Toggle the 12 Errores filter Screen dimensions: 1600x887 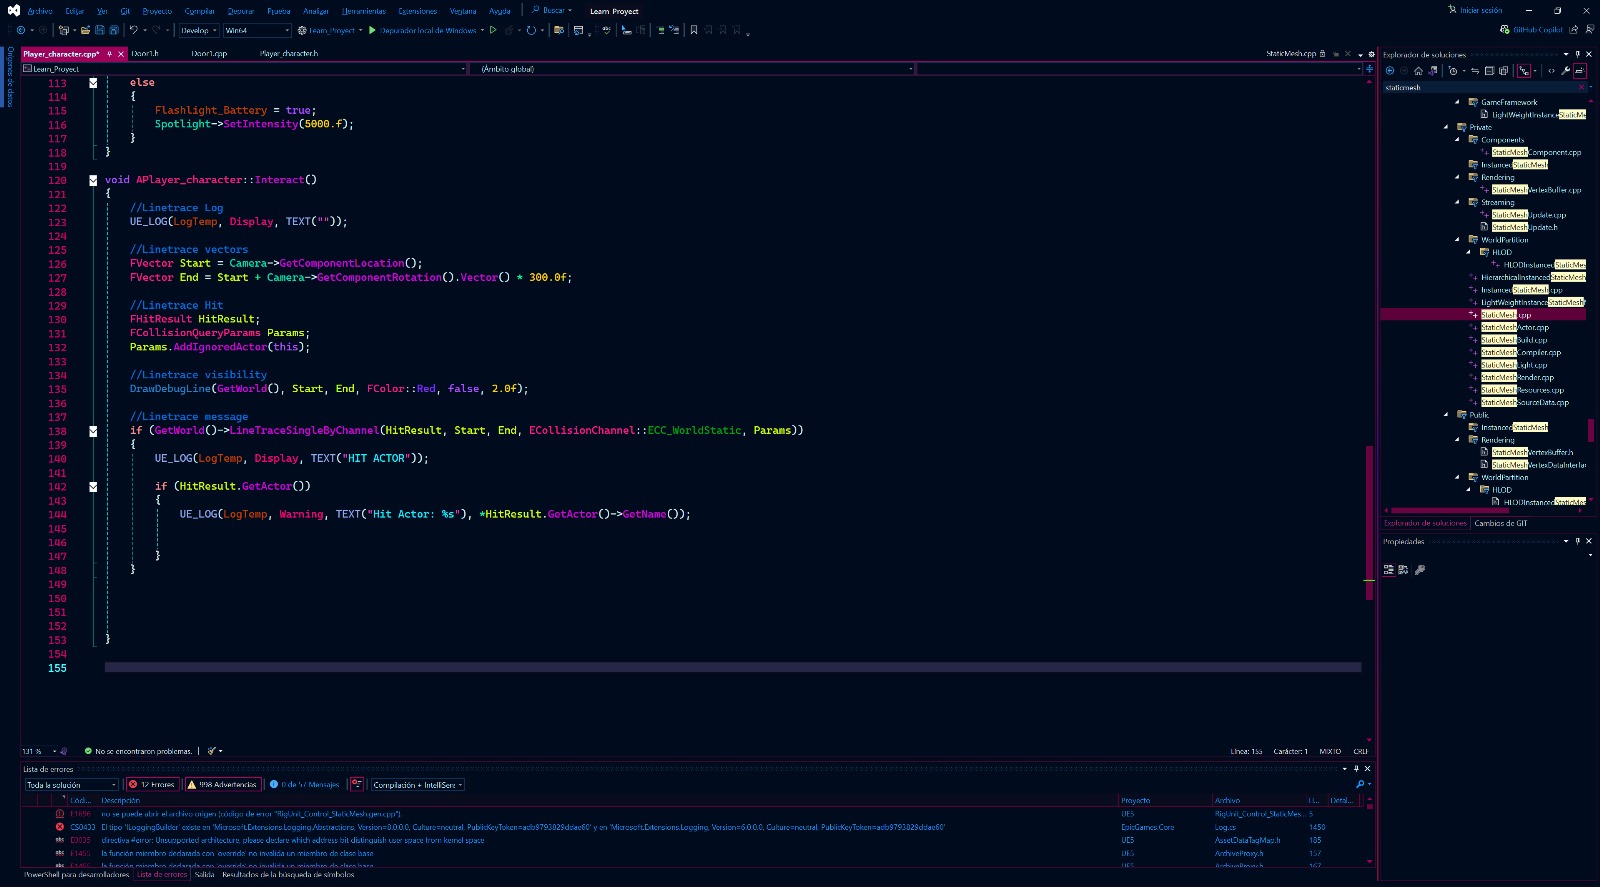coord(153,785)
